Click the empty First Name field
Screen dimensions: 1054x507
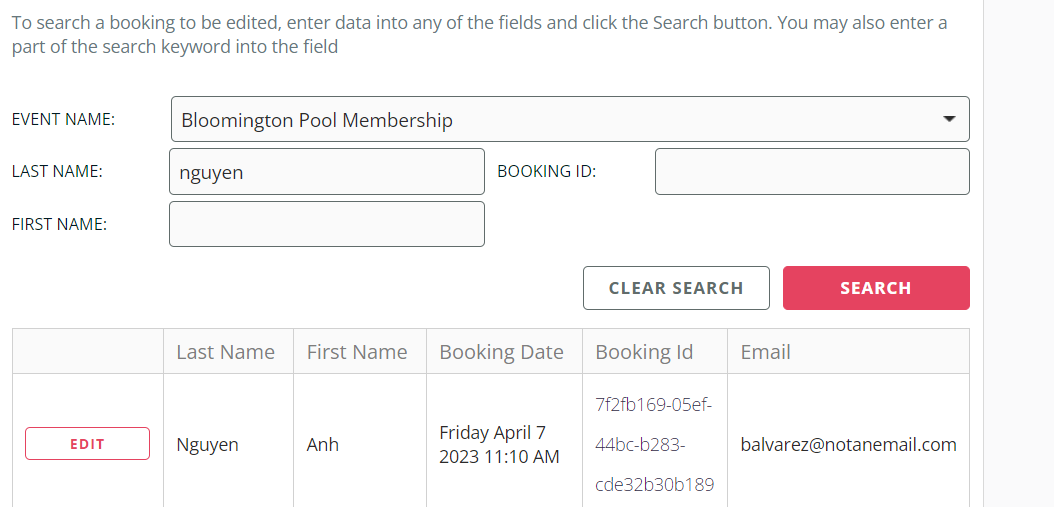click(x=327, y=224)
